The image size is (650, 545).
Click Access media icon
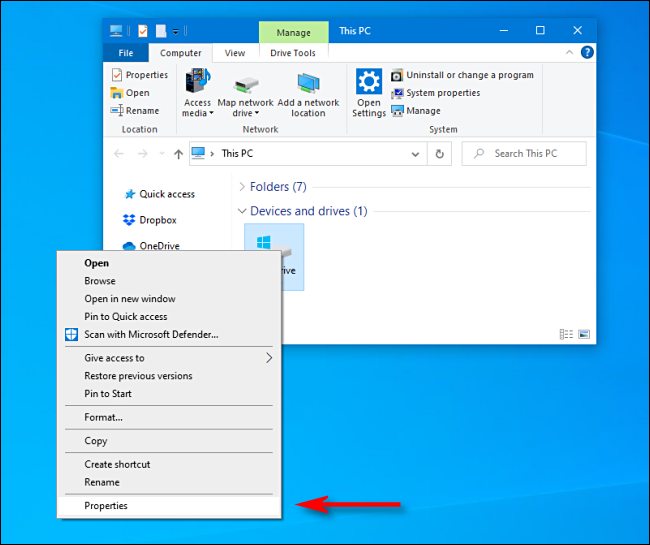click(x=197, y=83)
